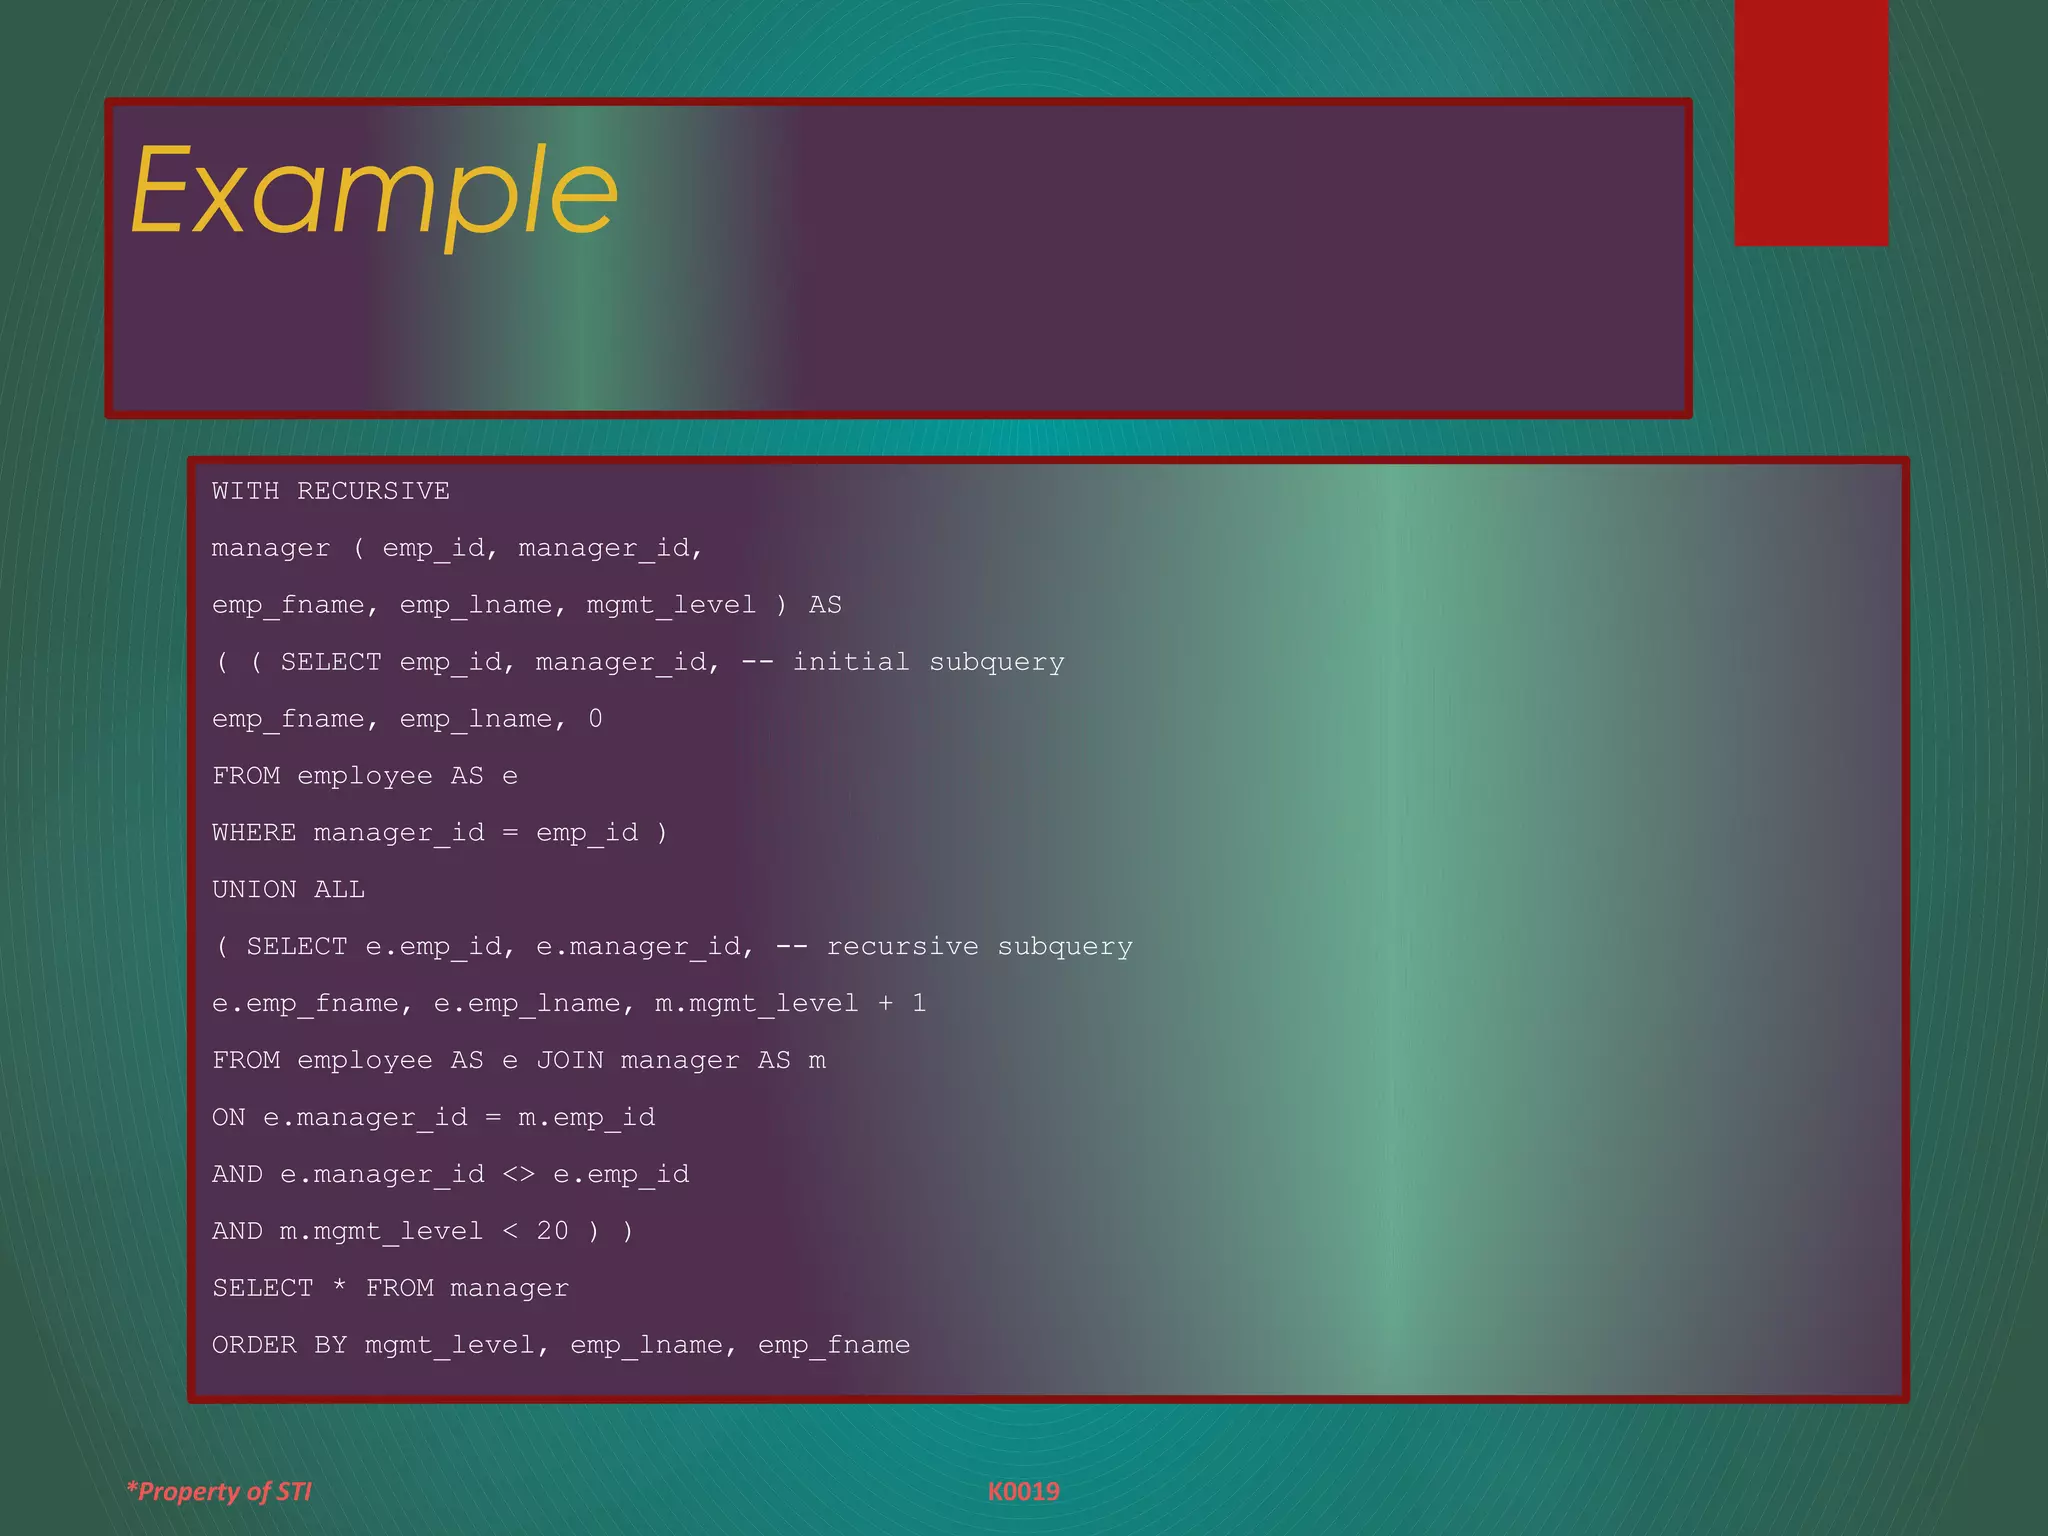Select the line "FROM employee AS e"
This screenshot has height=1536, width=2048.
point(365,776)
